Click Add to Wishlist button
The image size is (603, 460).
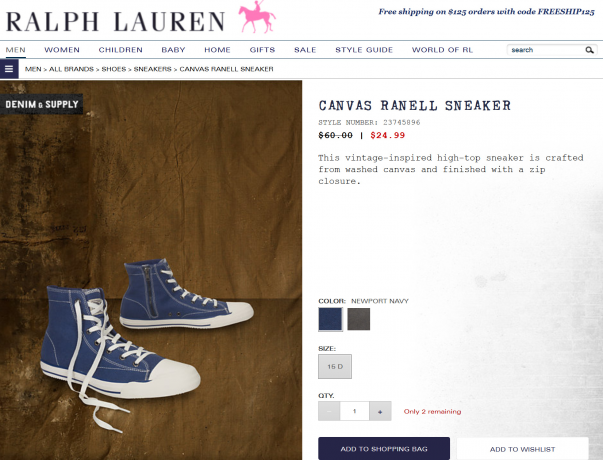(522, 448)
